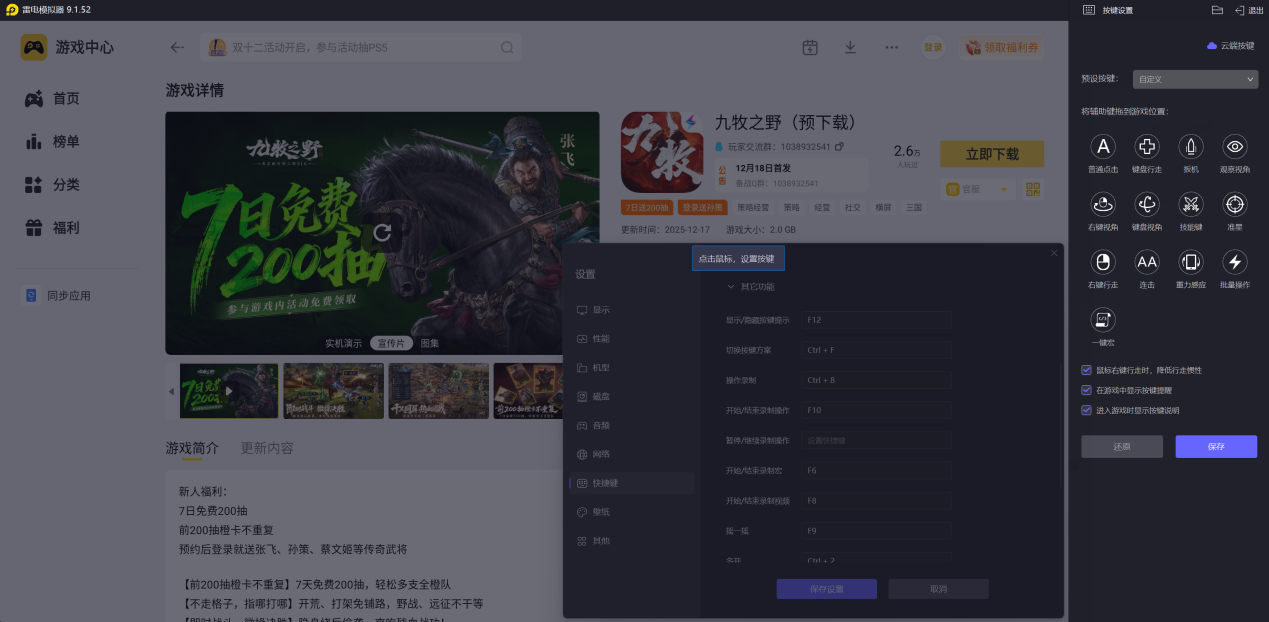
Task: Open the key config folder icon
Action: 1217,10
